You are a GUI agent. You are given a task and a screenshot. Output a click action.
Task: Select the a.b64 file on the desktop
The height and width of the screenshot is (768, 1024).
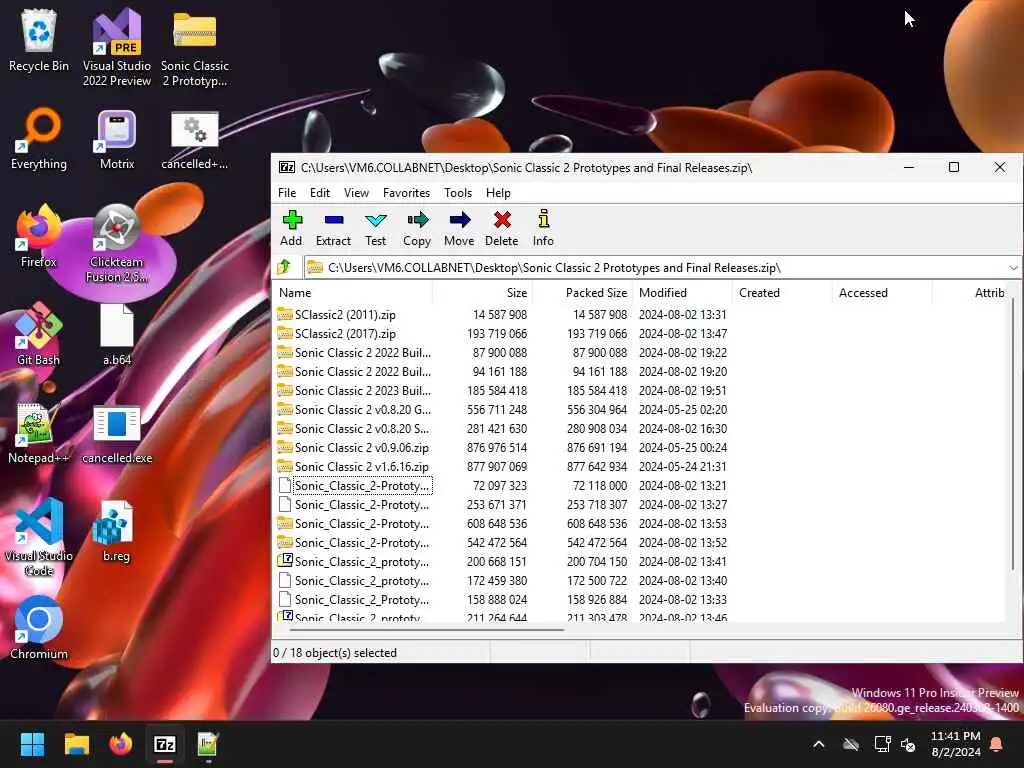click(x=117, y=334)
